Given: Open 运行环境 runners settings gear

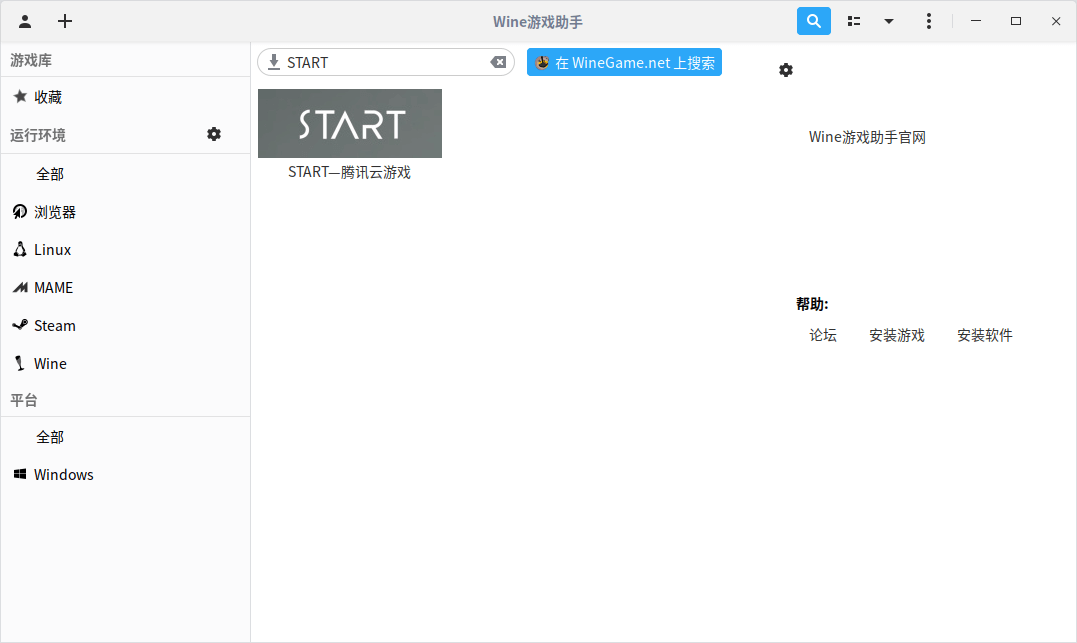Looking at the screenshot, I should [214, 134].
